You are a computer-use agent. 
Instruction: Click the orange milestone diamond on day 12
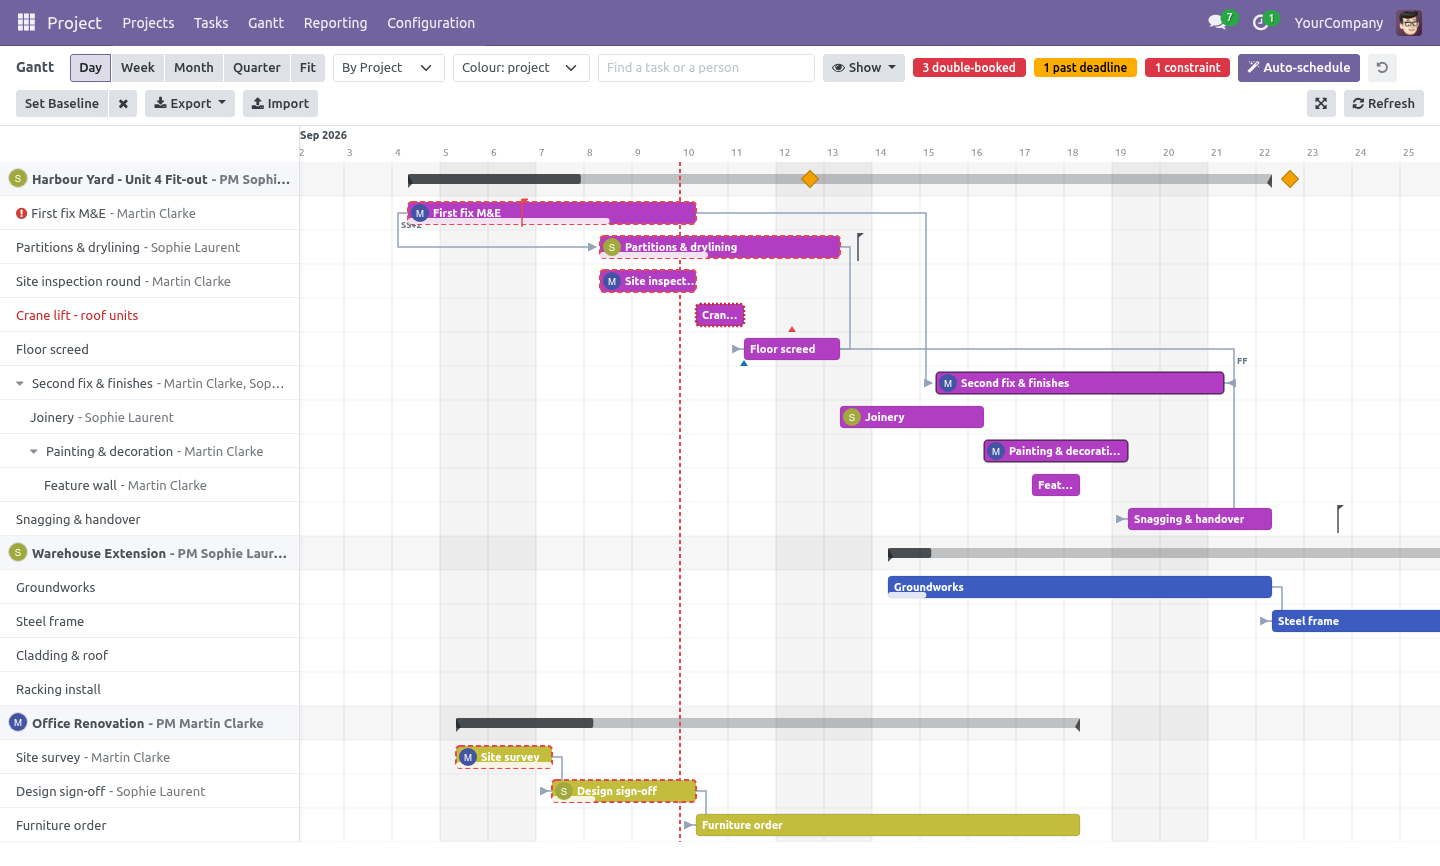point(810,179)
